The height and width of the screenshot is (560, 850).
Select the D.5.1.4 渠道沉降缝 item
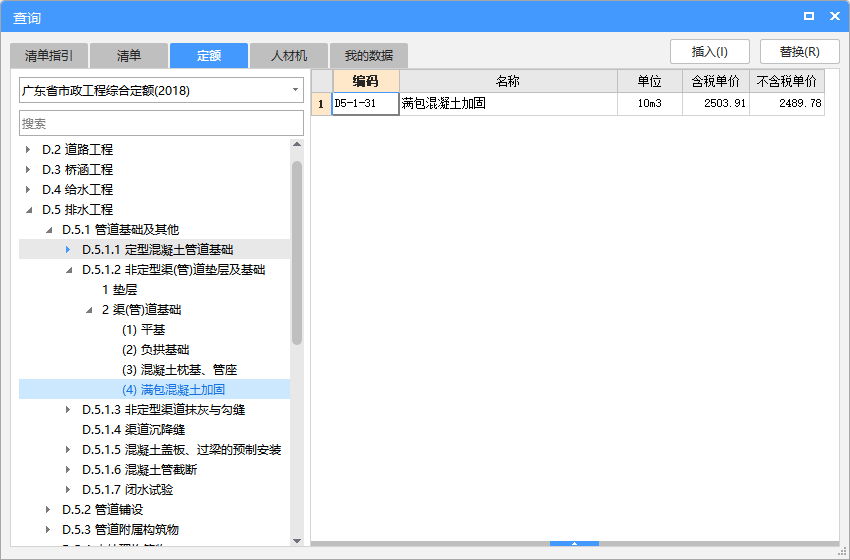click(x=134, y=429)
